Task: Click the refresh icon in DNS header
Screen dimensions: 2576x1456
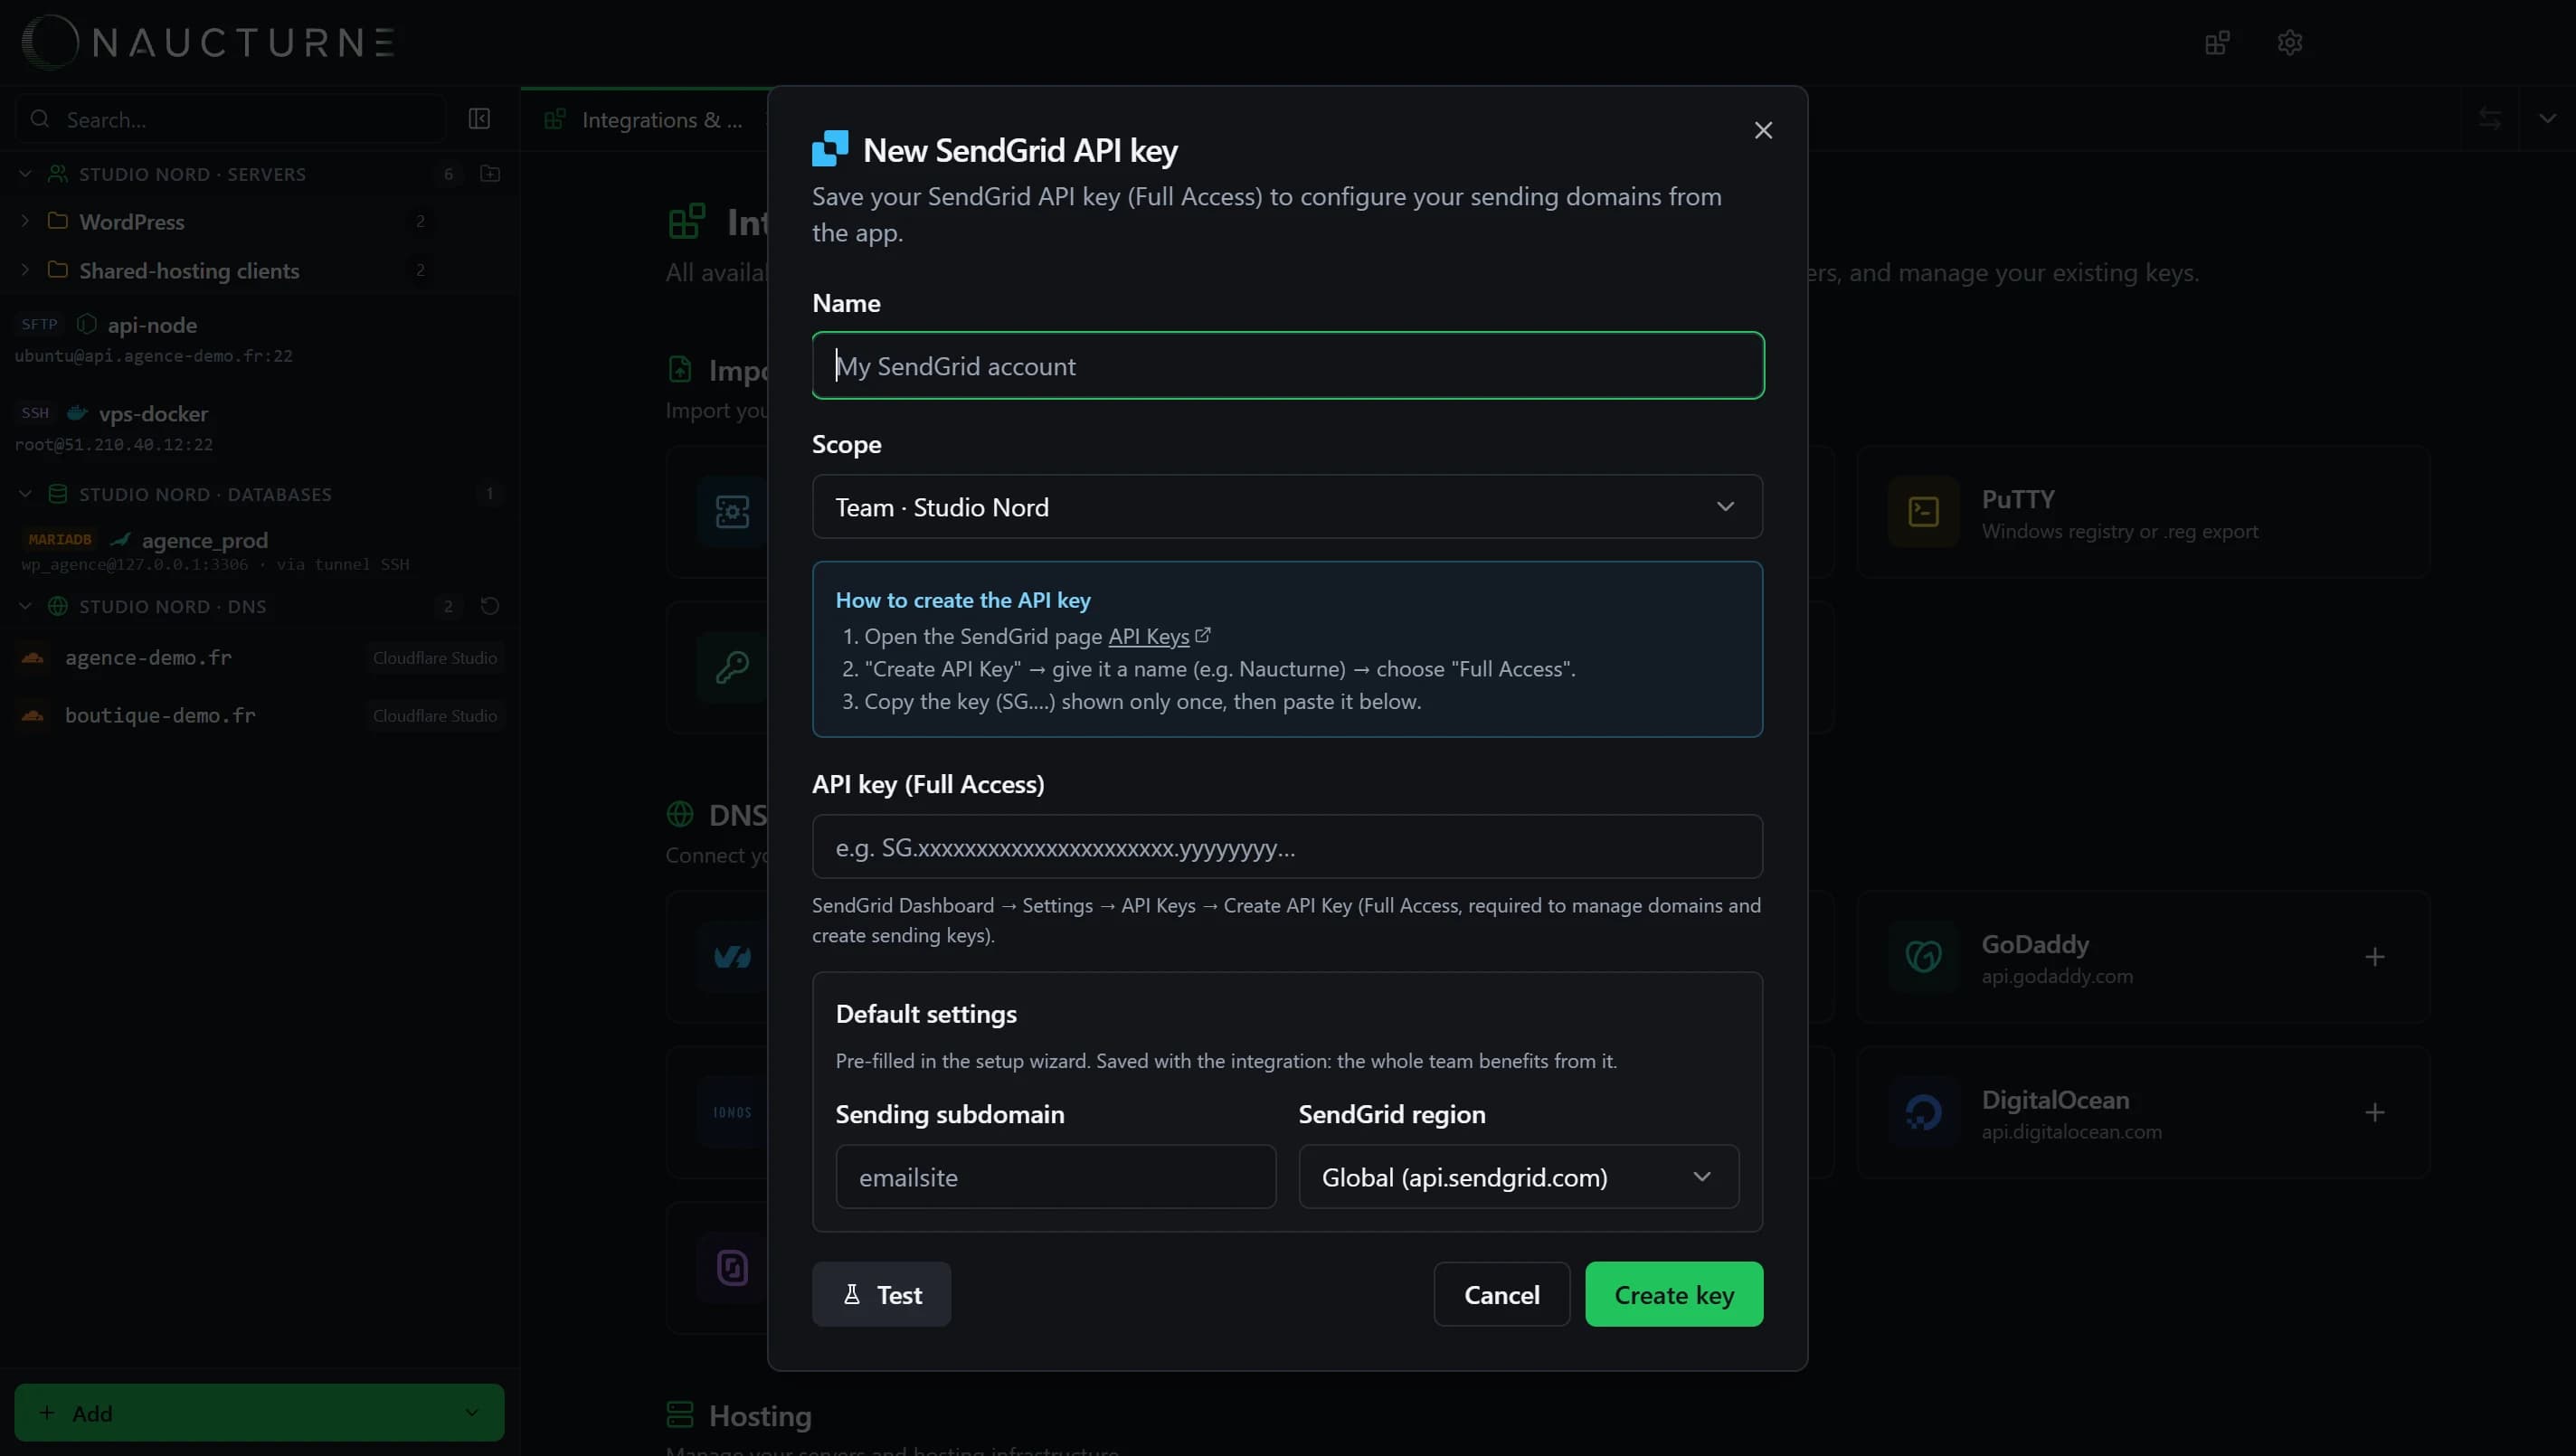Action: pyautogui.click(x=490, y=606)
